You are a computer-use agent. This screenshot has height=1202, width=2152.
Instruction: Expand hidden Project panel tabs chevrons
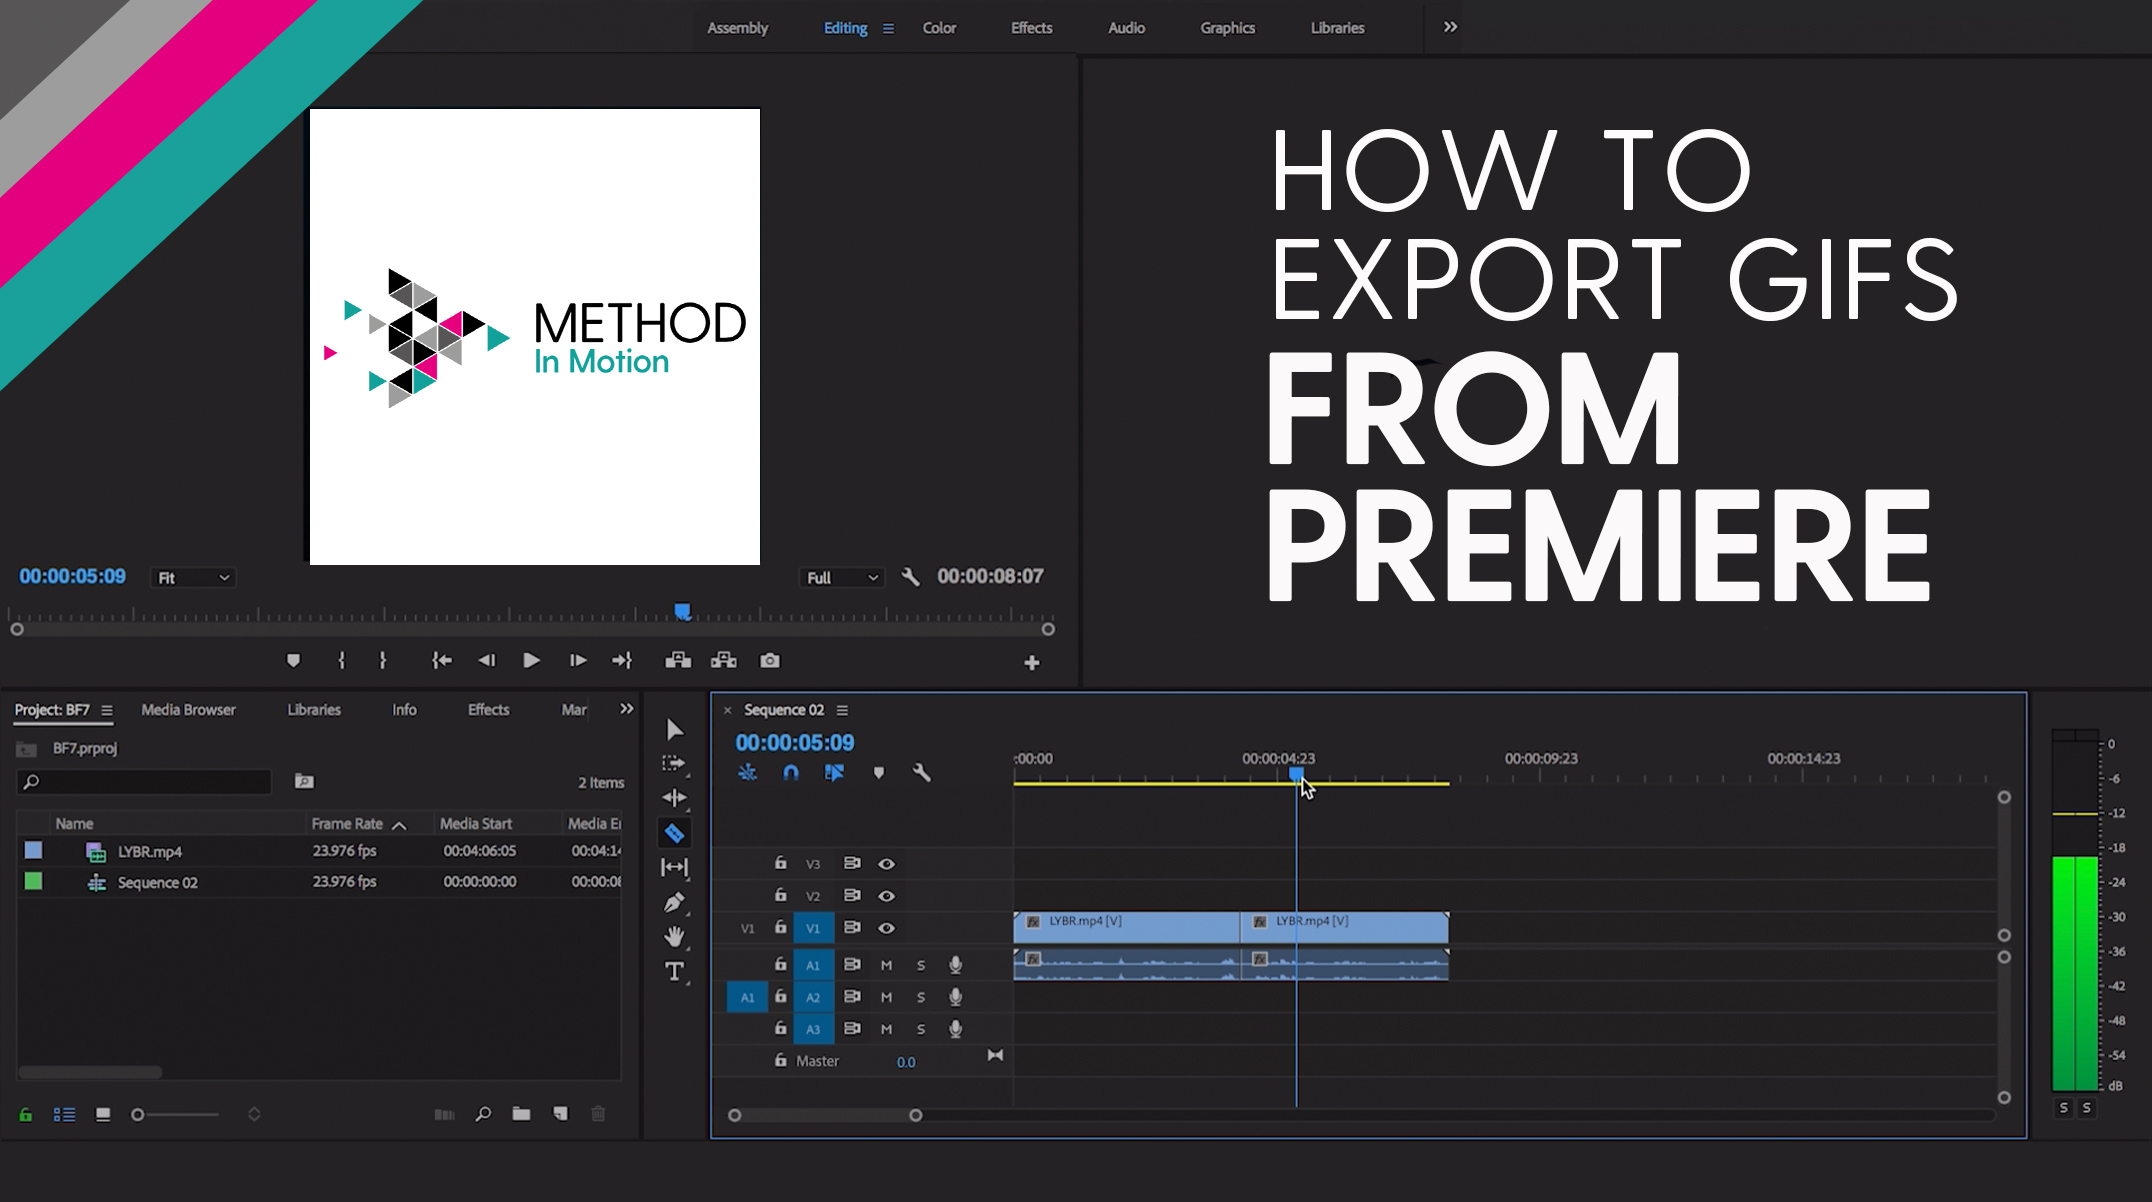[627, 709]
